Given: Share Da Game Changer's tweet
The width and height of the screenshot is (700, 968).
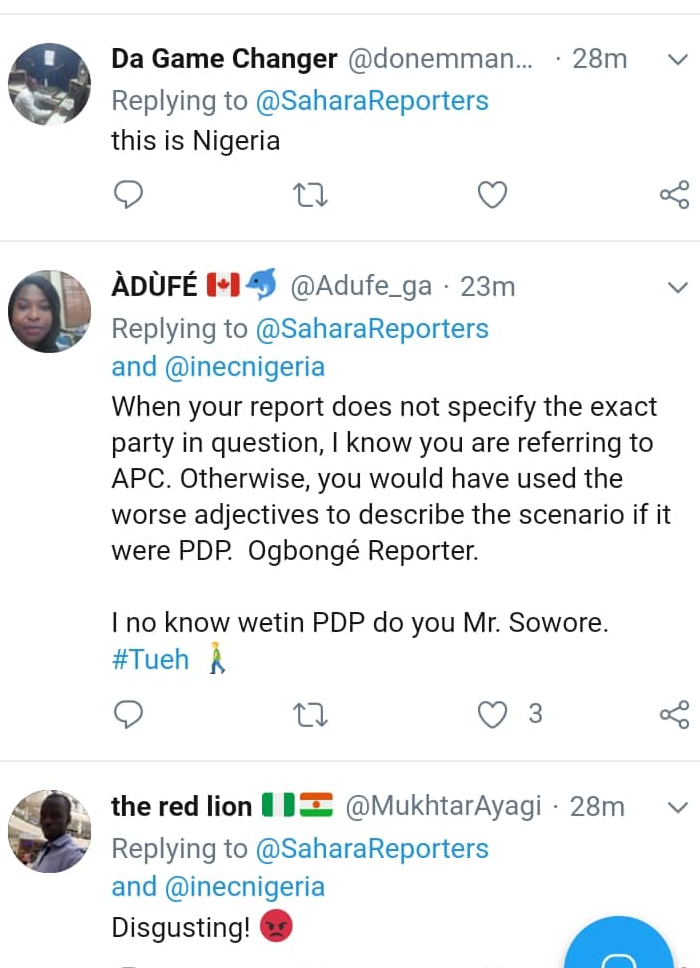Looking at the screenshot, I should point(675,194).
